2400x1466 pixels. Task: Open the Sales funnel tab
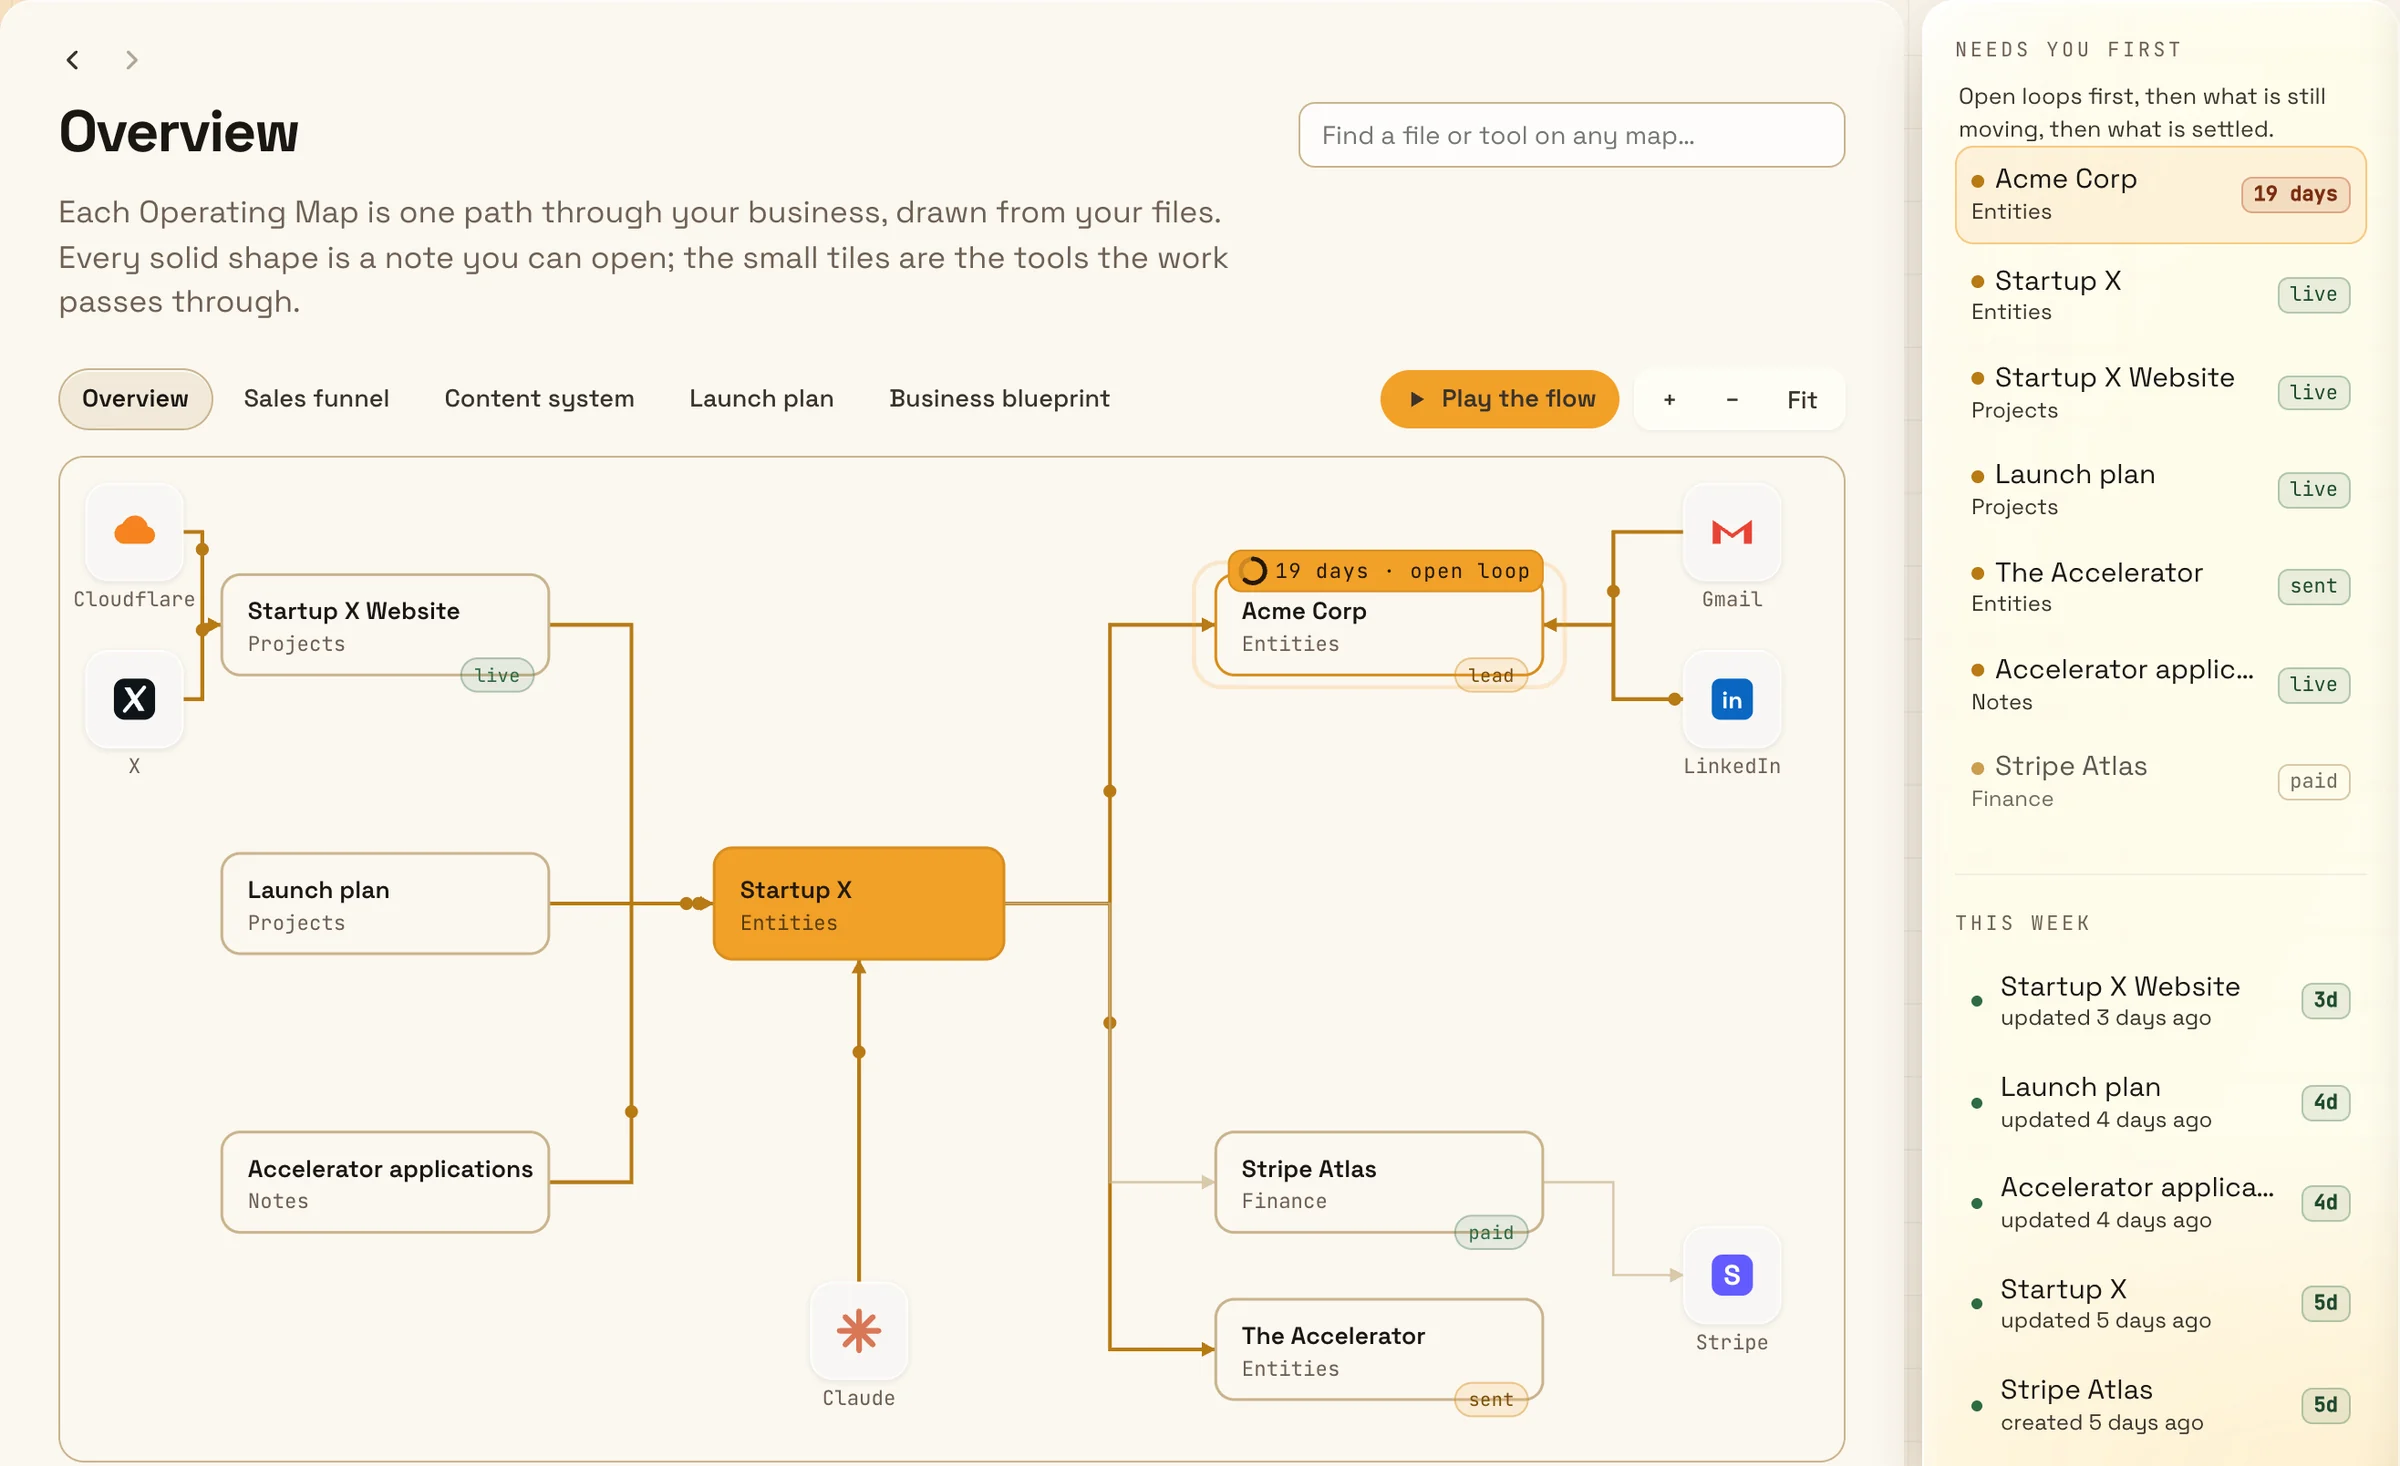(316, 399)
